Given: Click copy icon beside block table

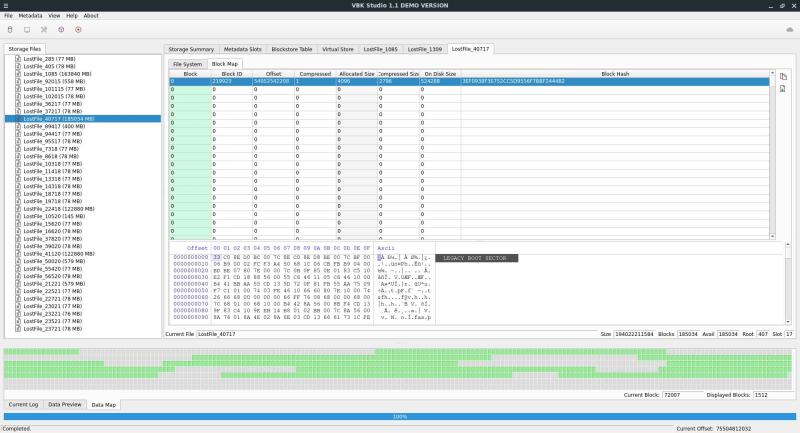Looking at the screenshot, I should click(x=783, y=77).
